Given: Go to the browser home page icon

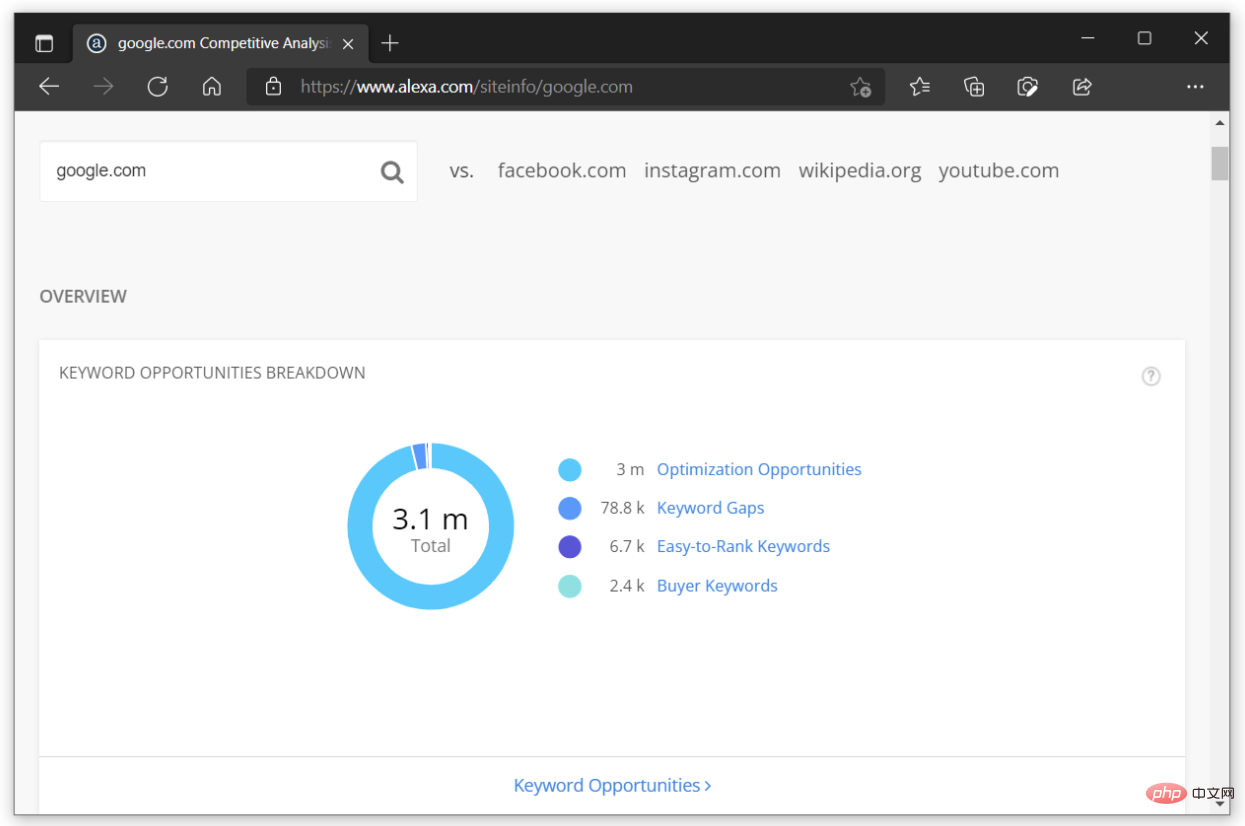Looking at the screenshot, I should 211,87.
